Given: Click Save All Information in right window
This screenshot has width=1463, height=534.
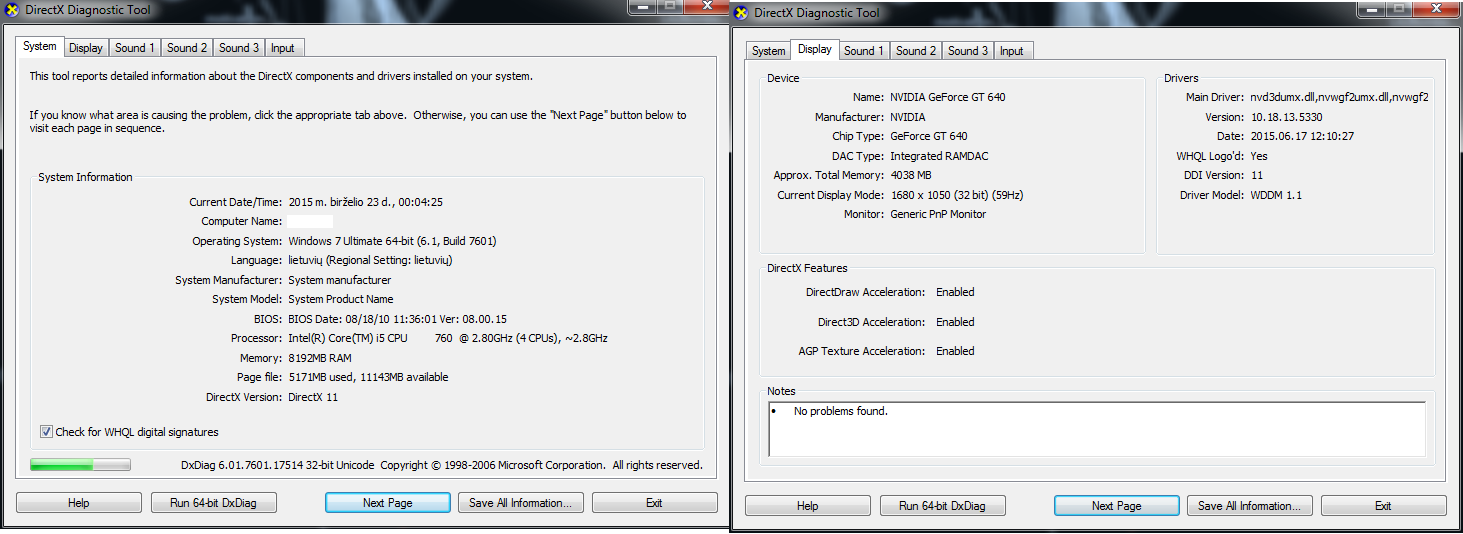Looking at the screenshot, I should click(x=1249, y=506).
